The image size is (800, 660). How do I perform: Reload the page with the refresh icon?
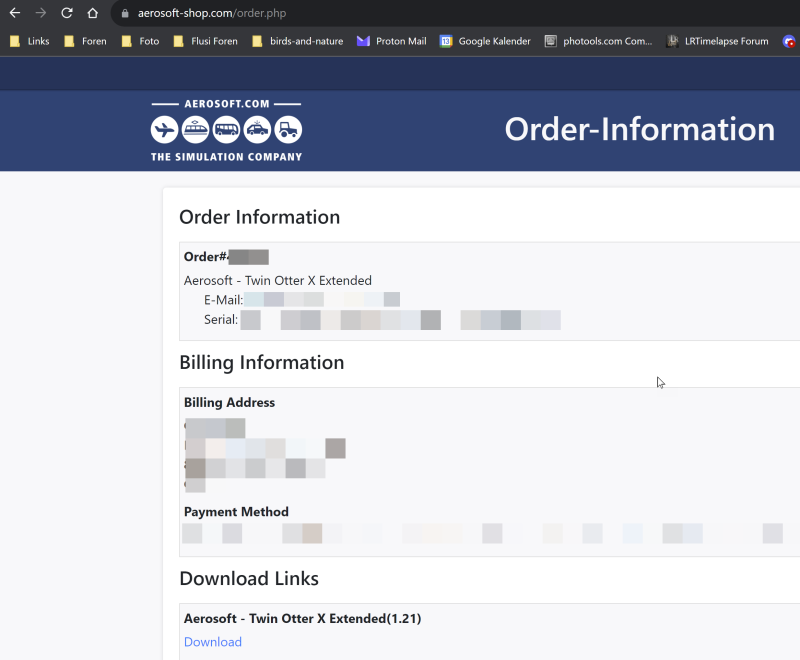pyautogui.click(x=67, y=13)
